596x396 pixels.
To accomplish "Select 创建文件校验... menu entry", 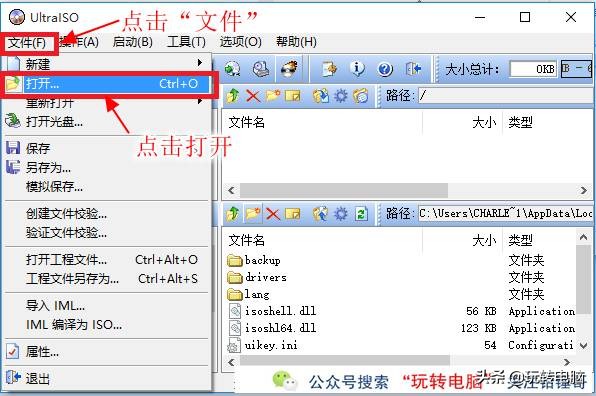I will pyautogui.click(x=106, y=214).
